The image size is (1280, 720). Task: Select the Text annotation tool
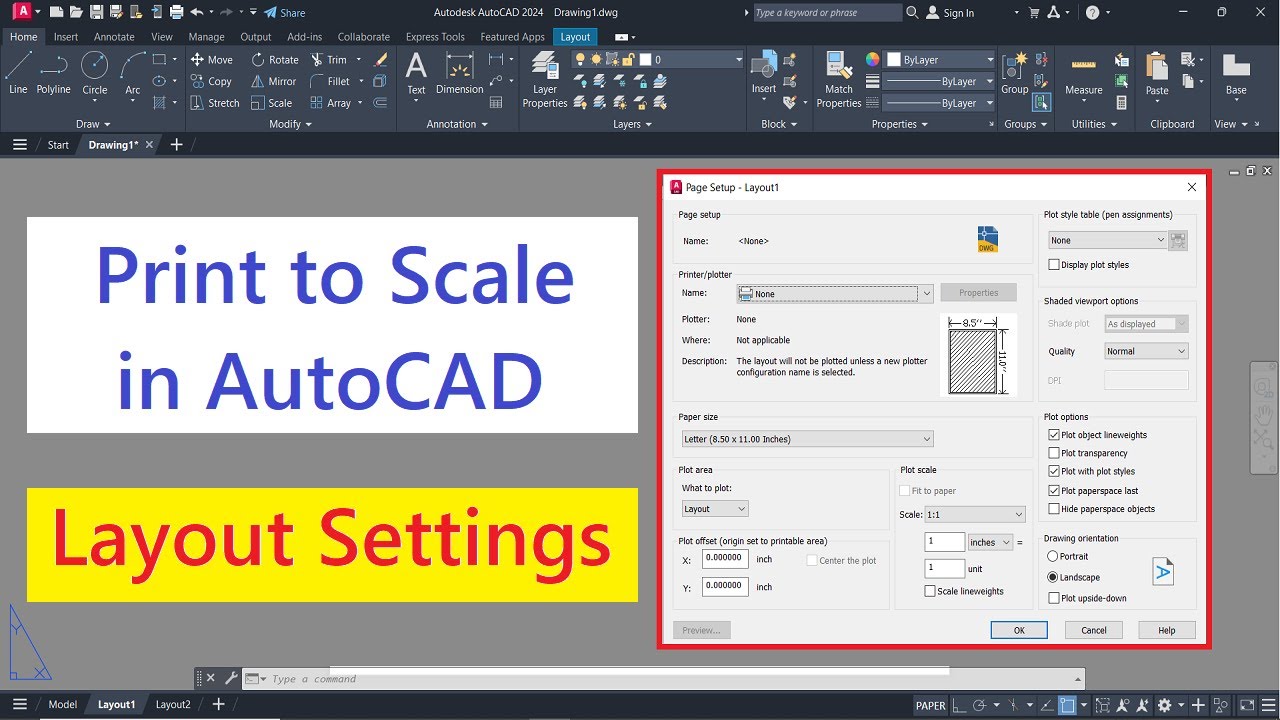[x=416, y=74]
